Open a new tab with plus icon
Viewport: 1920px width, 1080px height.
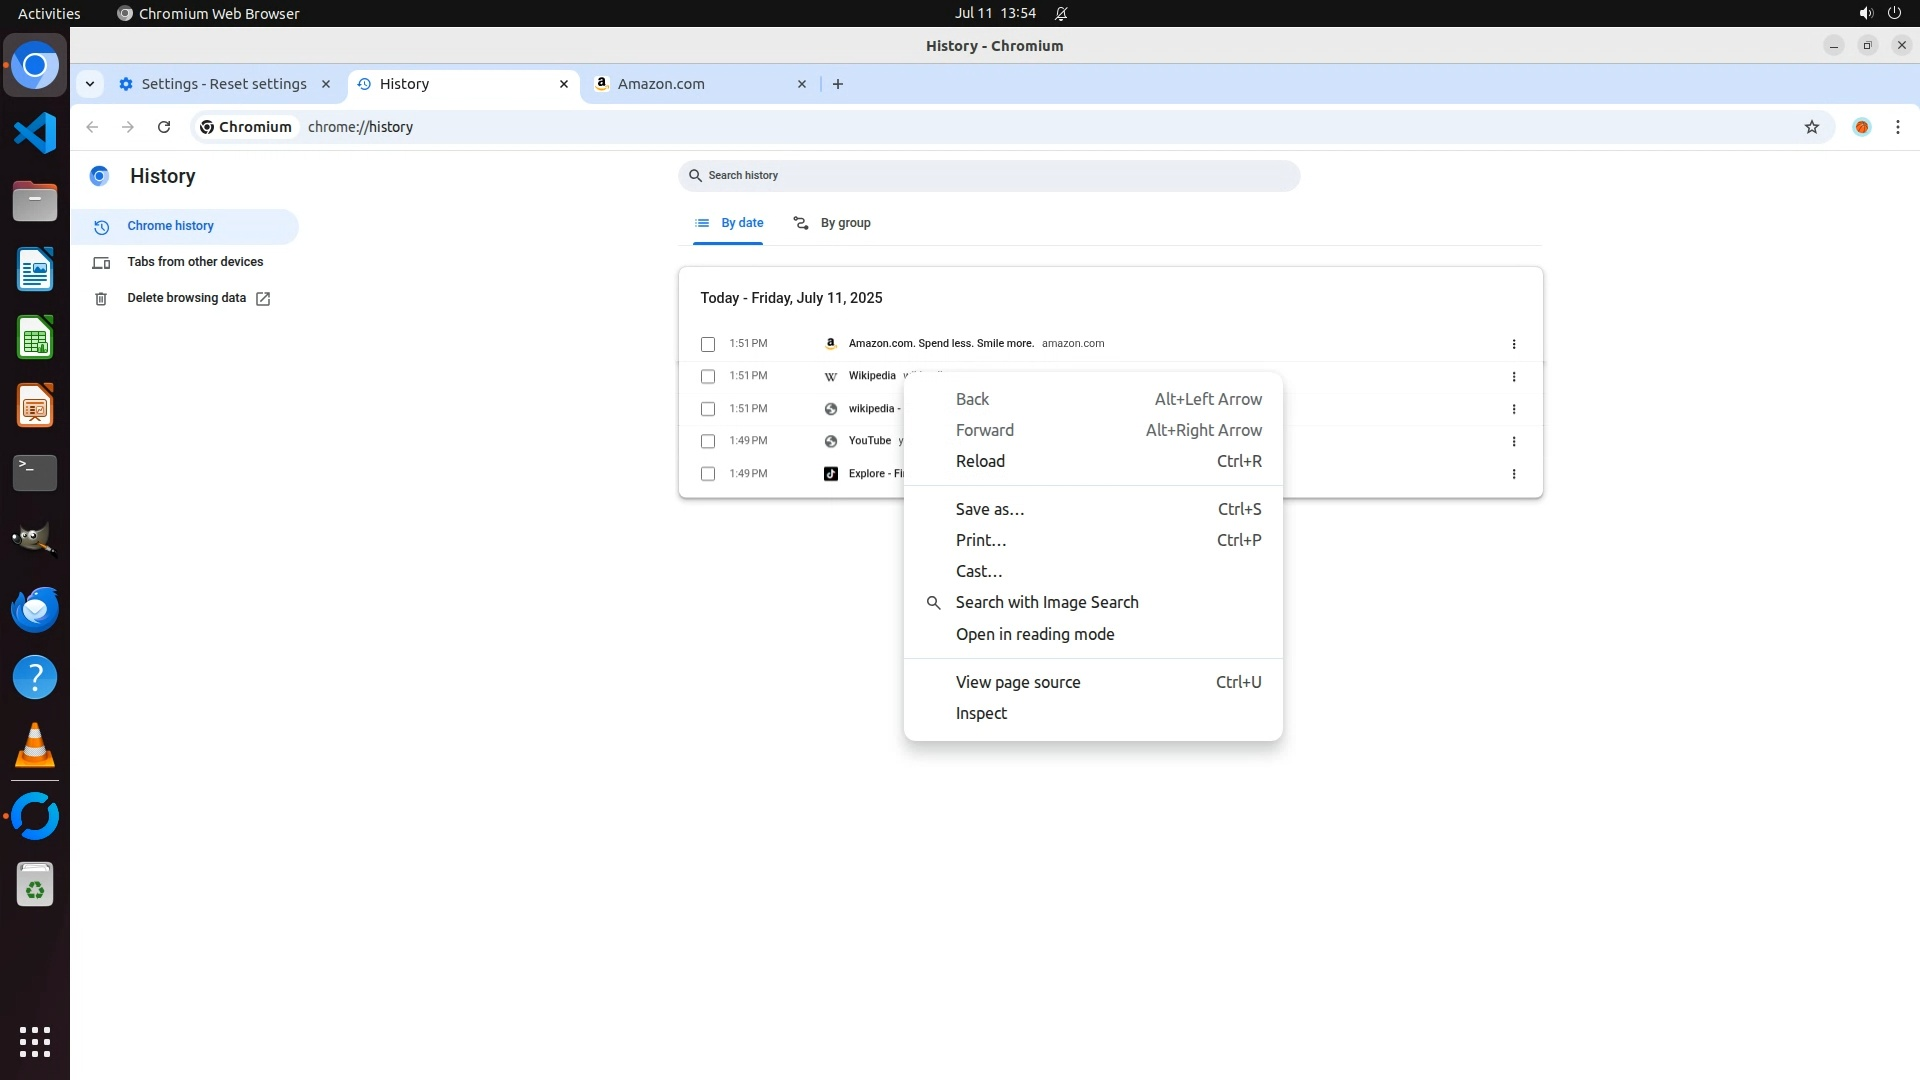tap(838, 84)
